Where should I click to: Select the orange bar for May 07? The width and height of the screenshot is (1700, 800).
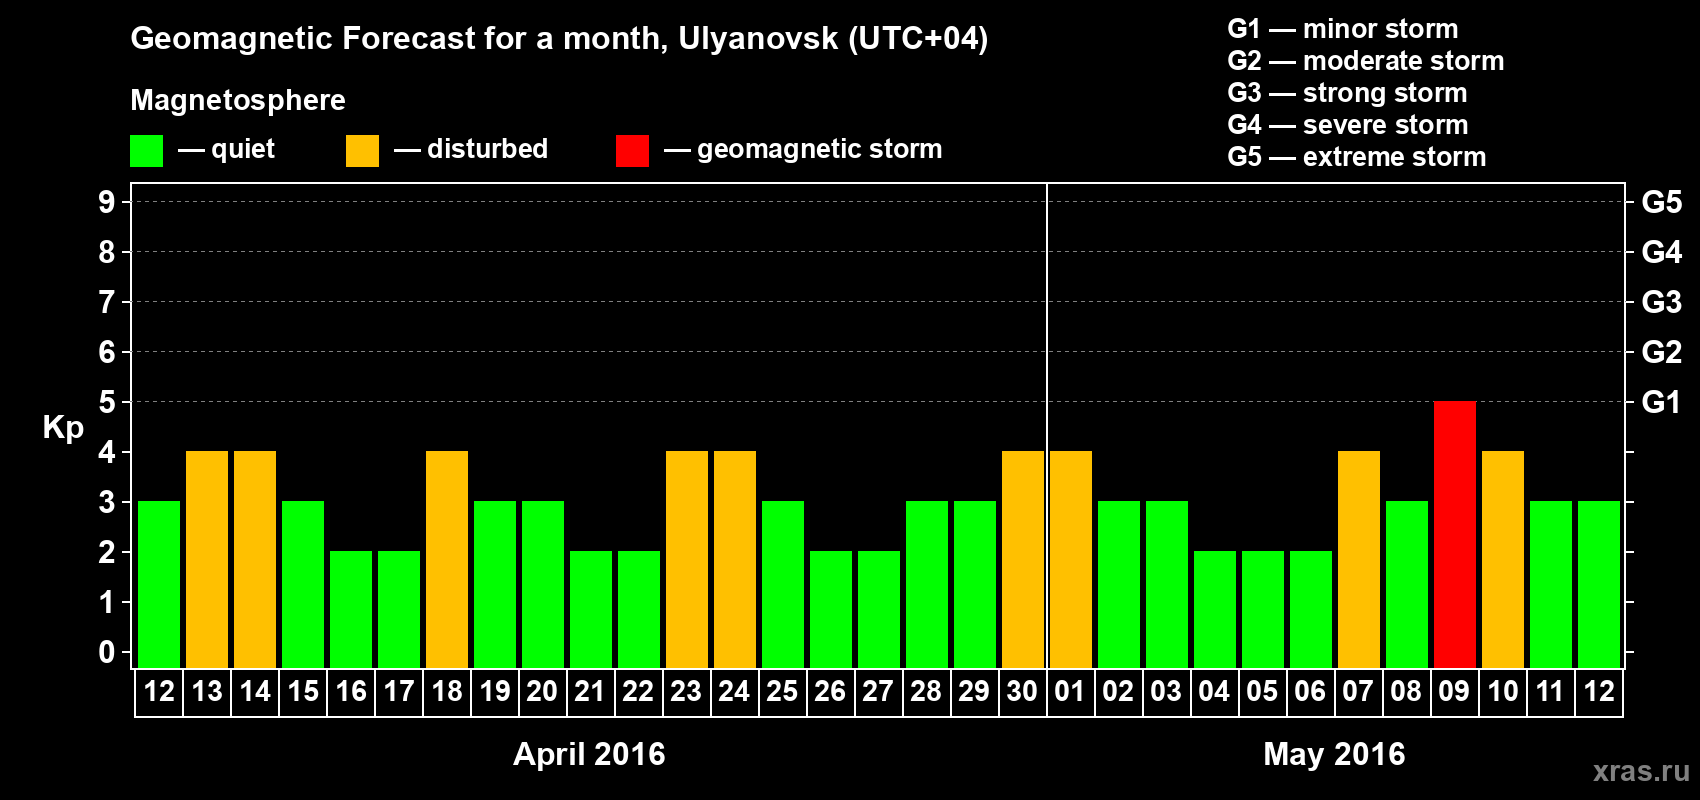pos(1359,559)
